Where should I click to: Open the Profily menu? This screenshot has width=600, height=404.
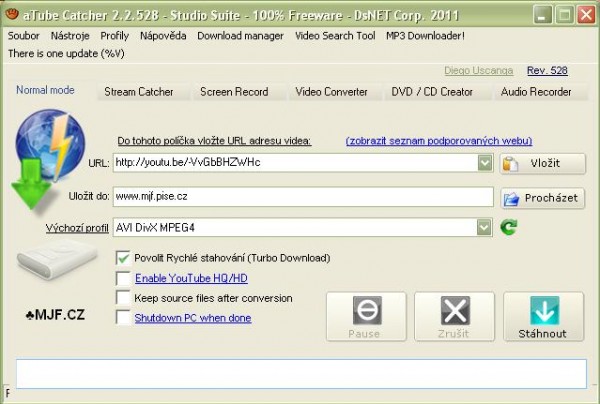114,36
